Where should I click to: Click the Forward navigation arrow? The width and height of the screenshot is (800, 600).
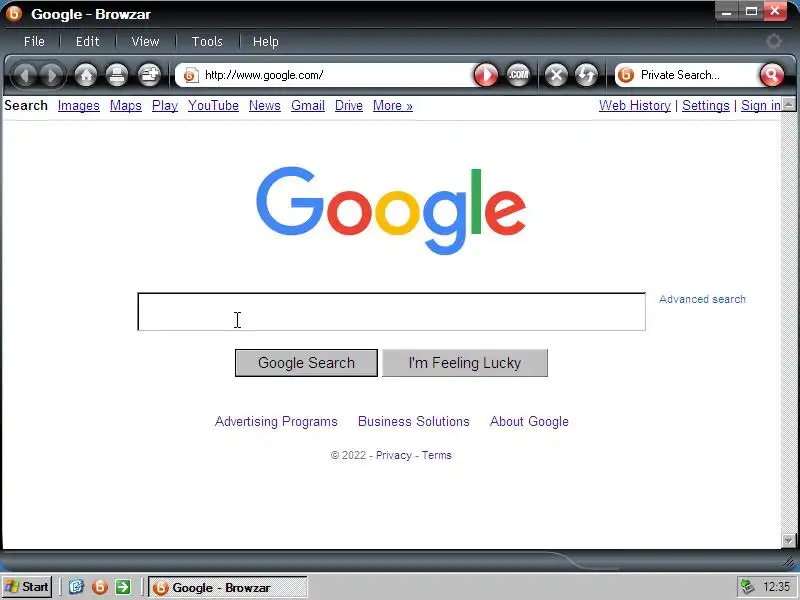tap(52, 76)
